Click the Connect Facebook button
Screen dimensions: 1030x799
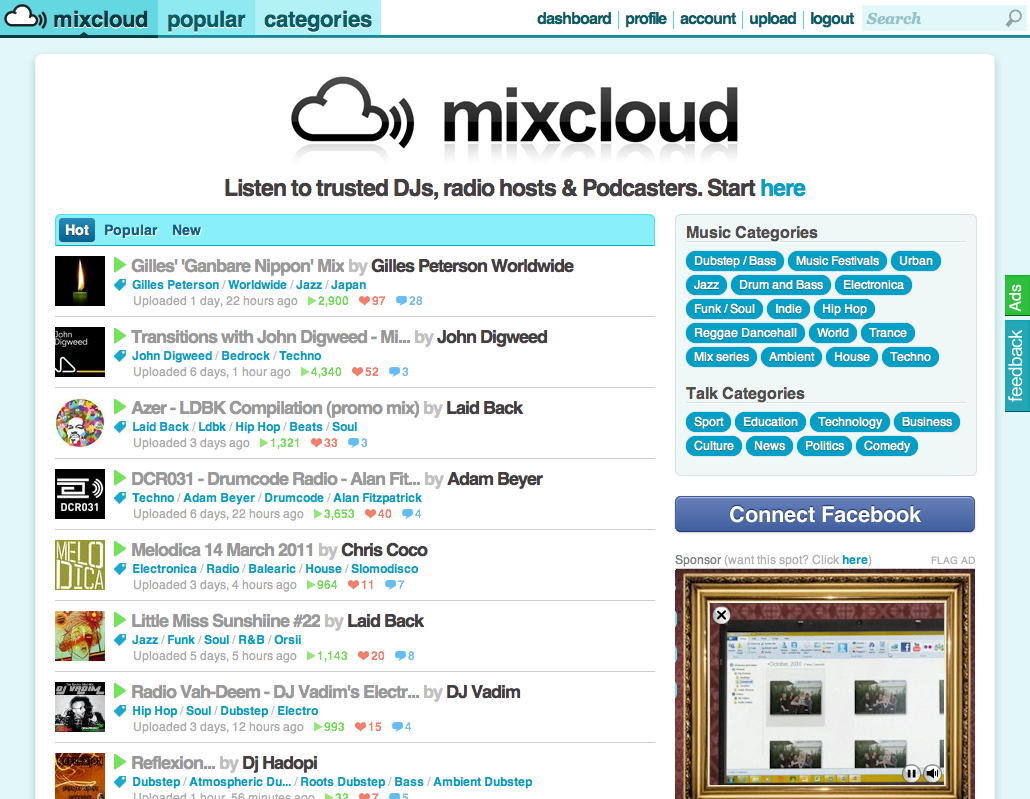click(824, 515)
